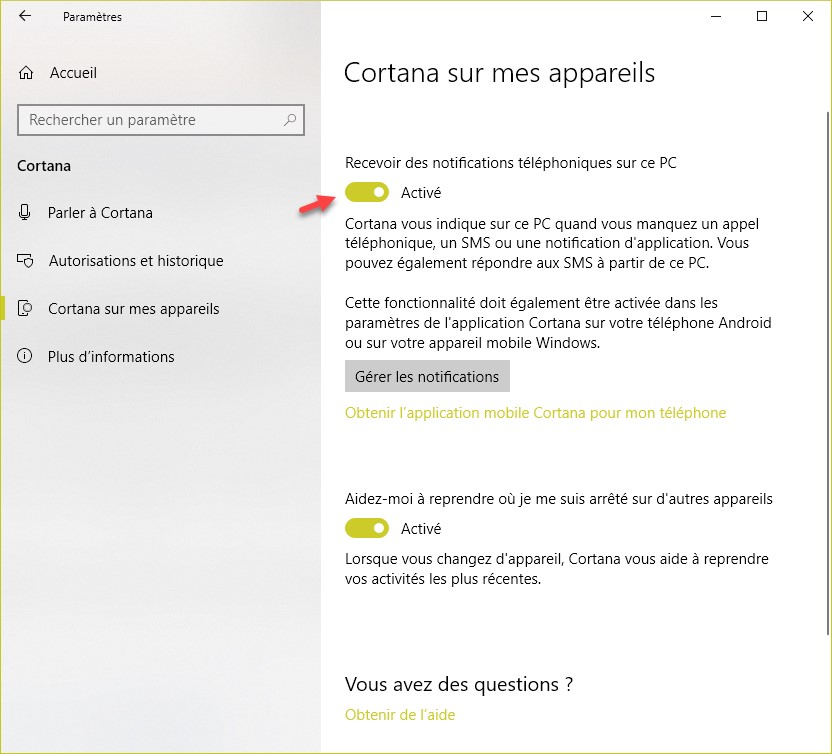Open the Cortana mobile app download link
Viewport: 832px width, 754px height.
535,413
